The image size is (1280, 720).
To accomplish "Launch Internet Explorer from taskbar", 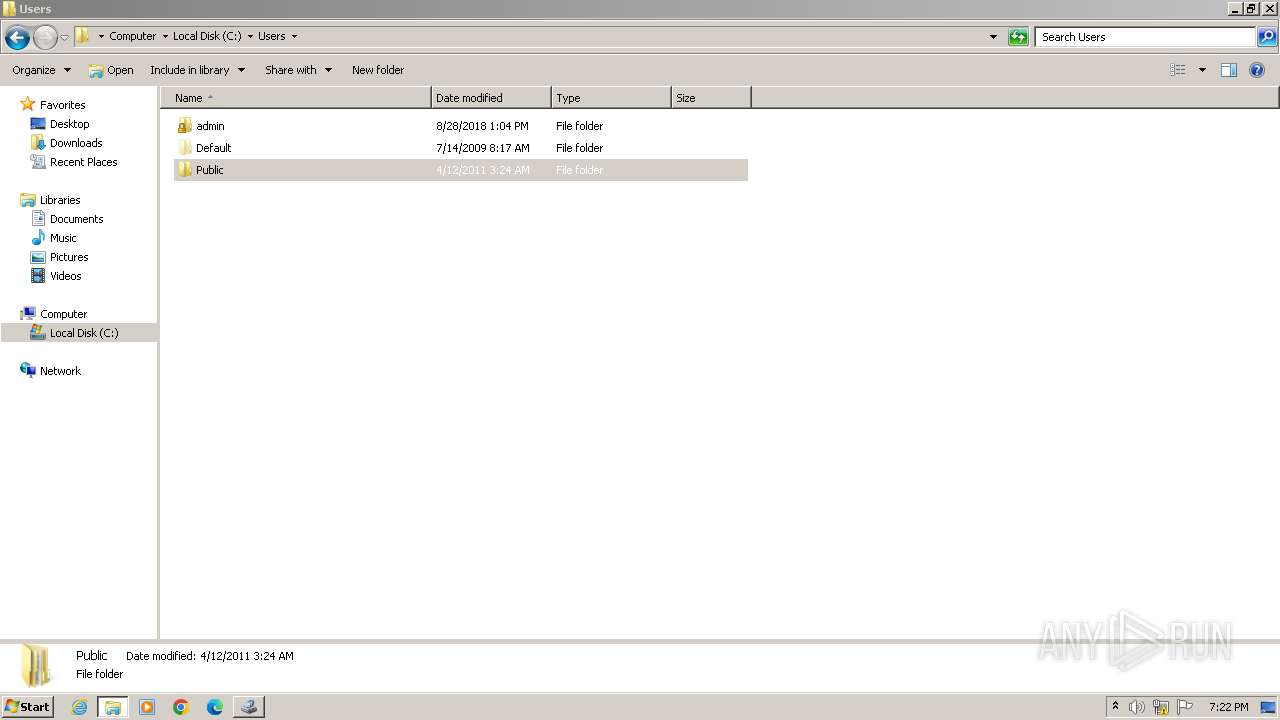I will pos(79,707).
